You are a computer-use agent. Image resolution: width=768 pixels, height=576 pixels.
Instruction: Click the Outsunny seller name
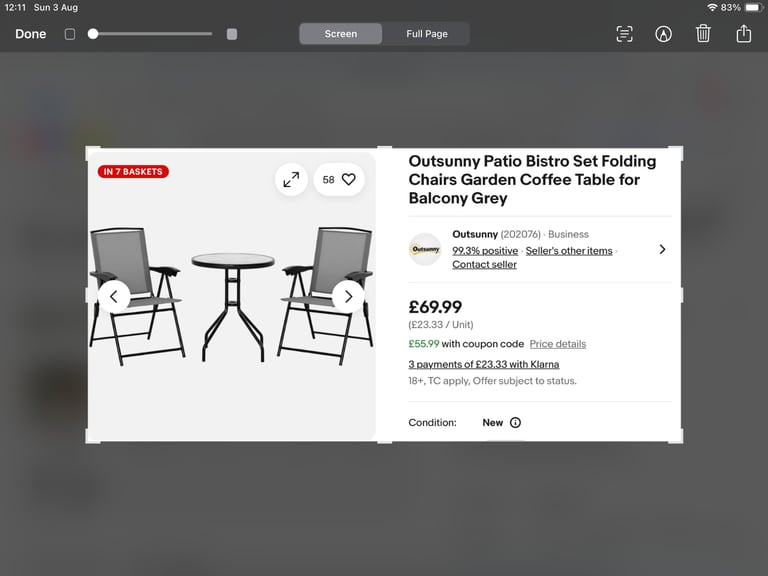[x=475, y=234]
